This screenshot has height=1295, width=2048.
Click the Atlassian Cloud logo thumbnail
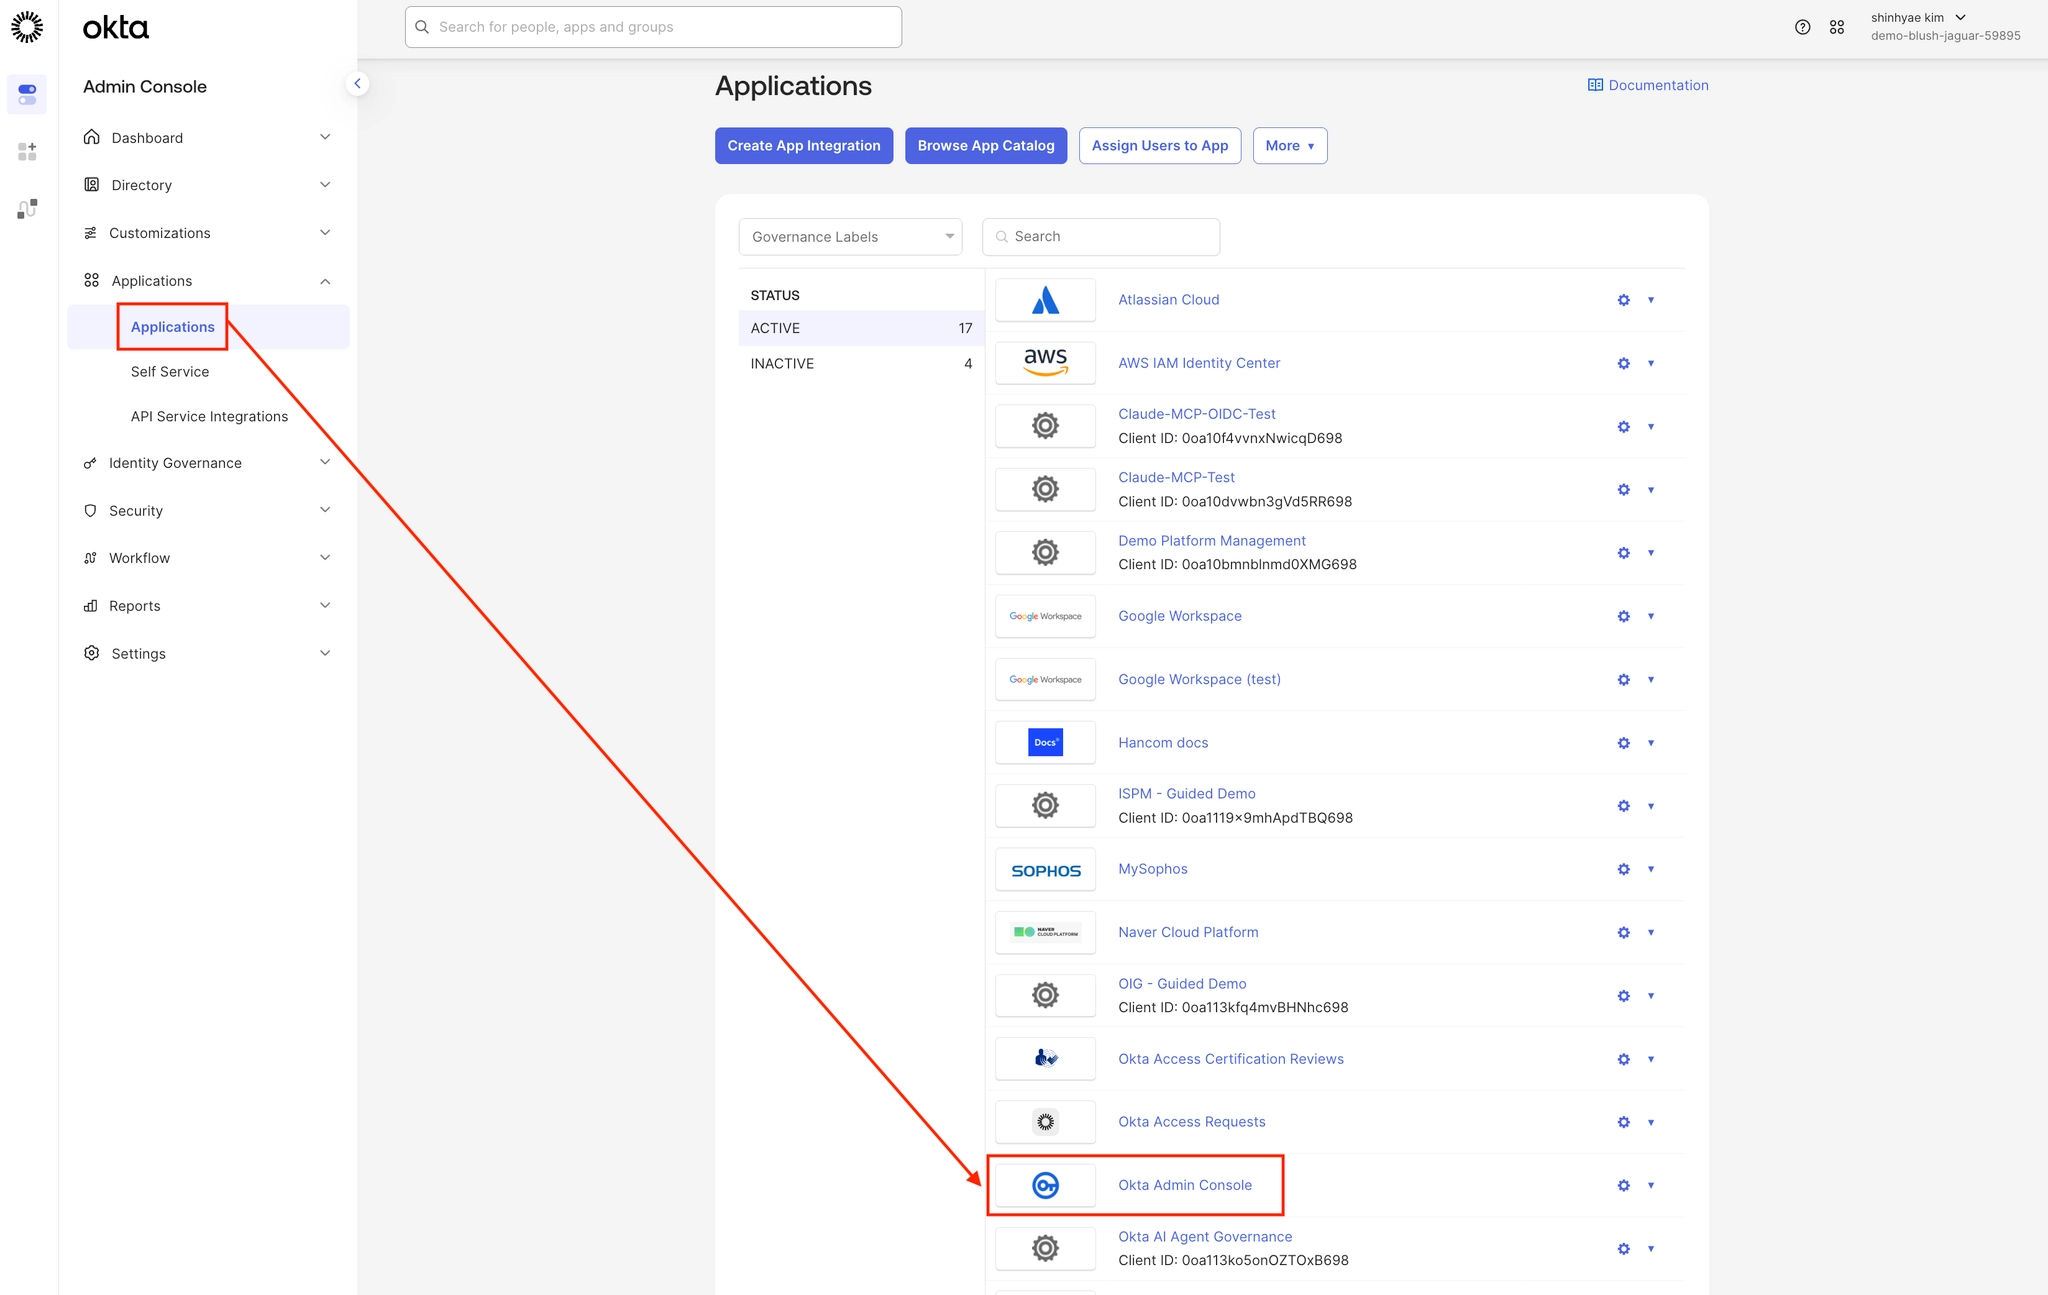1045,300
